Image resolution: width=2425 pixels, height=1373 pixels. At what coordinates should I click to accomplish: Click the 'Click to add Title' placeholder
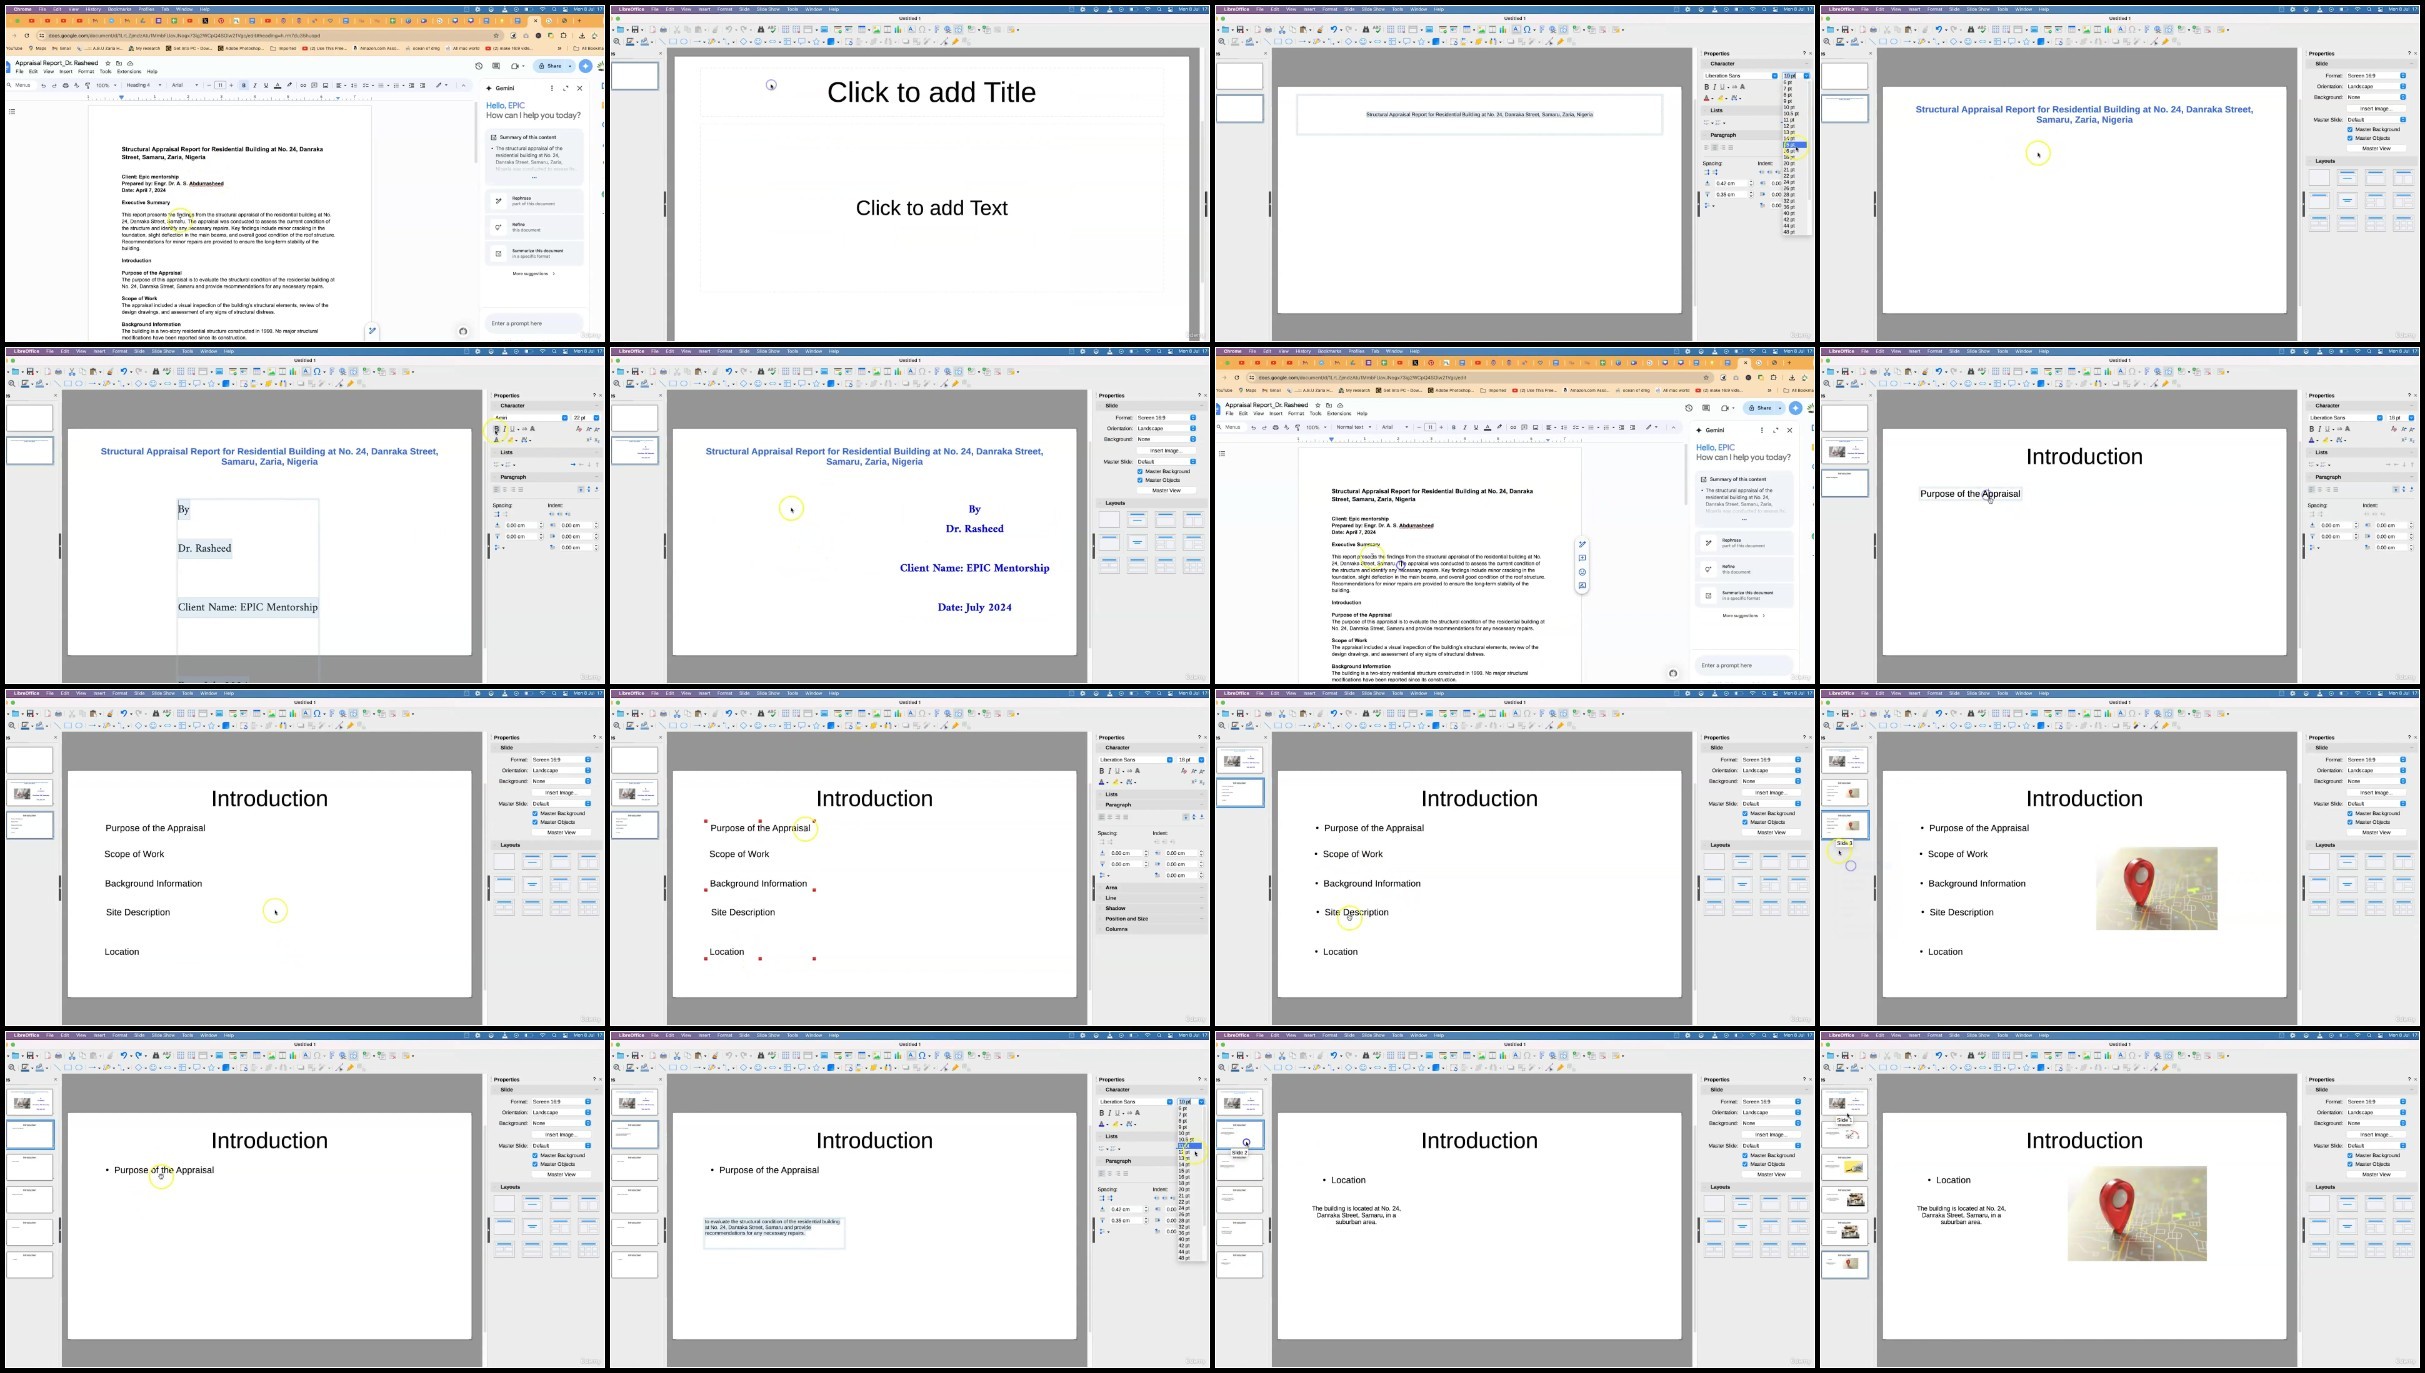[x=931, y=92]
